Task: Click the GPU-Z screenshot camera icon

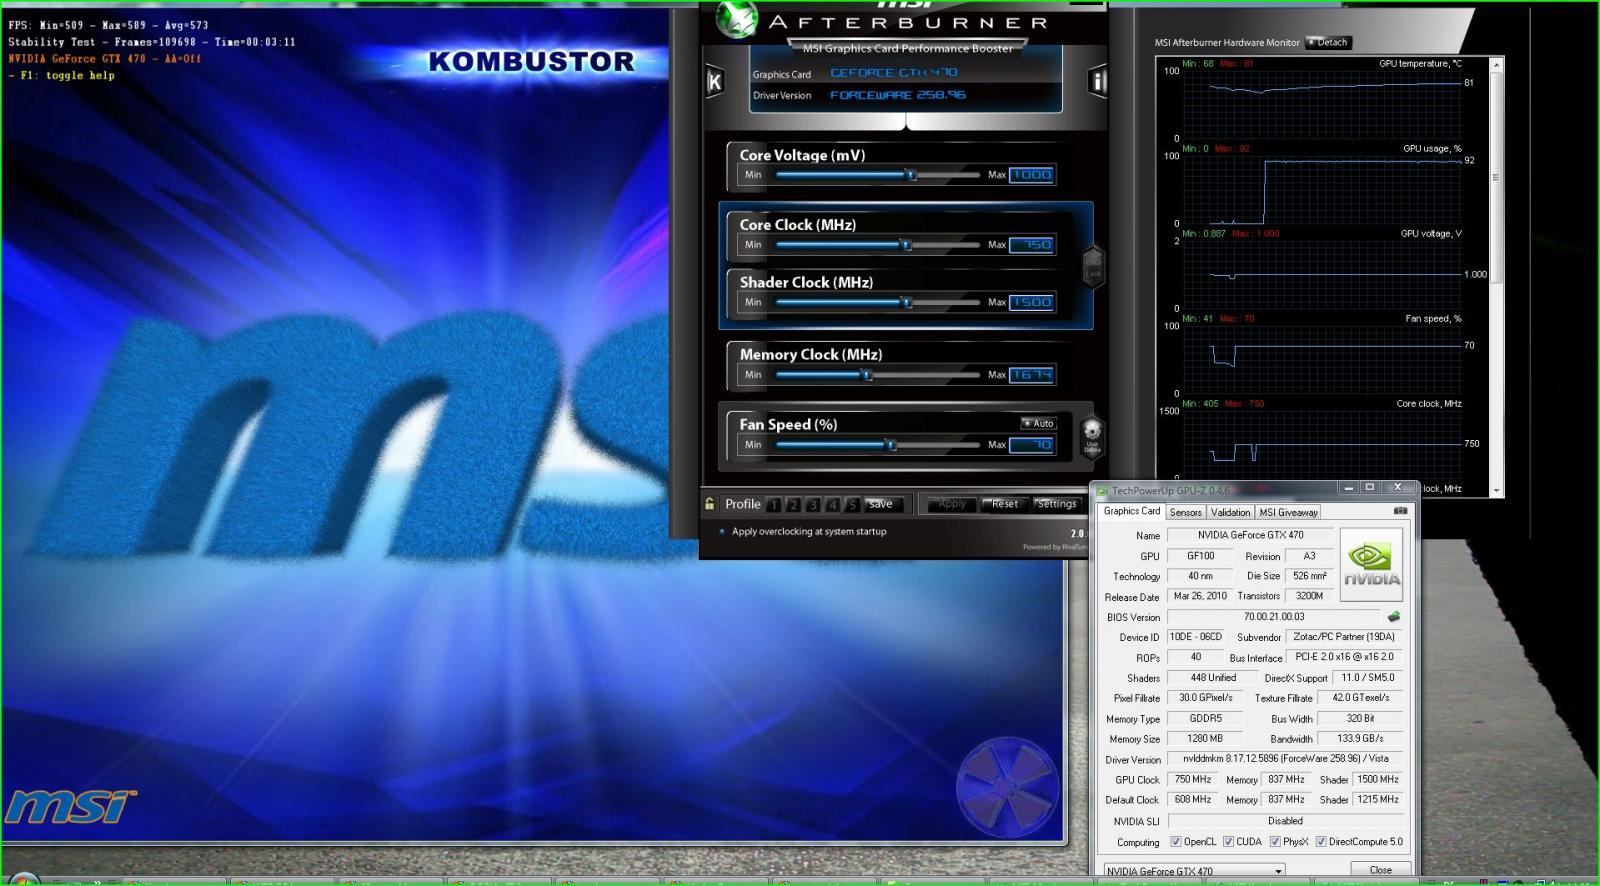Action: [x=1400, y=511]
